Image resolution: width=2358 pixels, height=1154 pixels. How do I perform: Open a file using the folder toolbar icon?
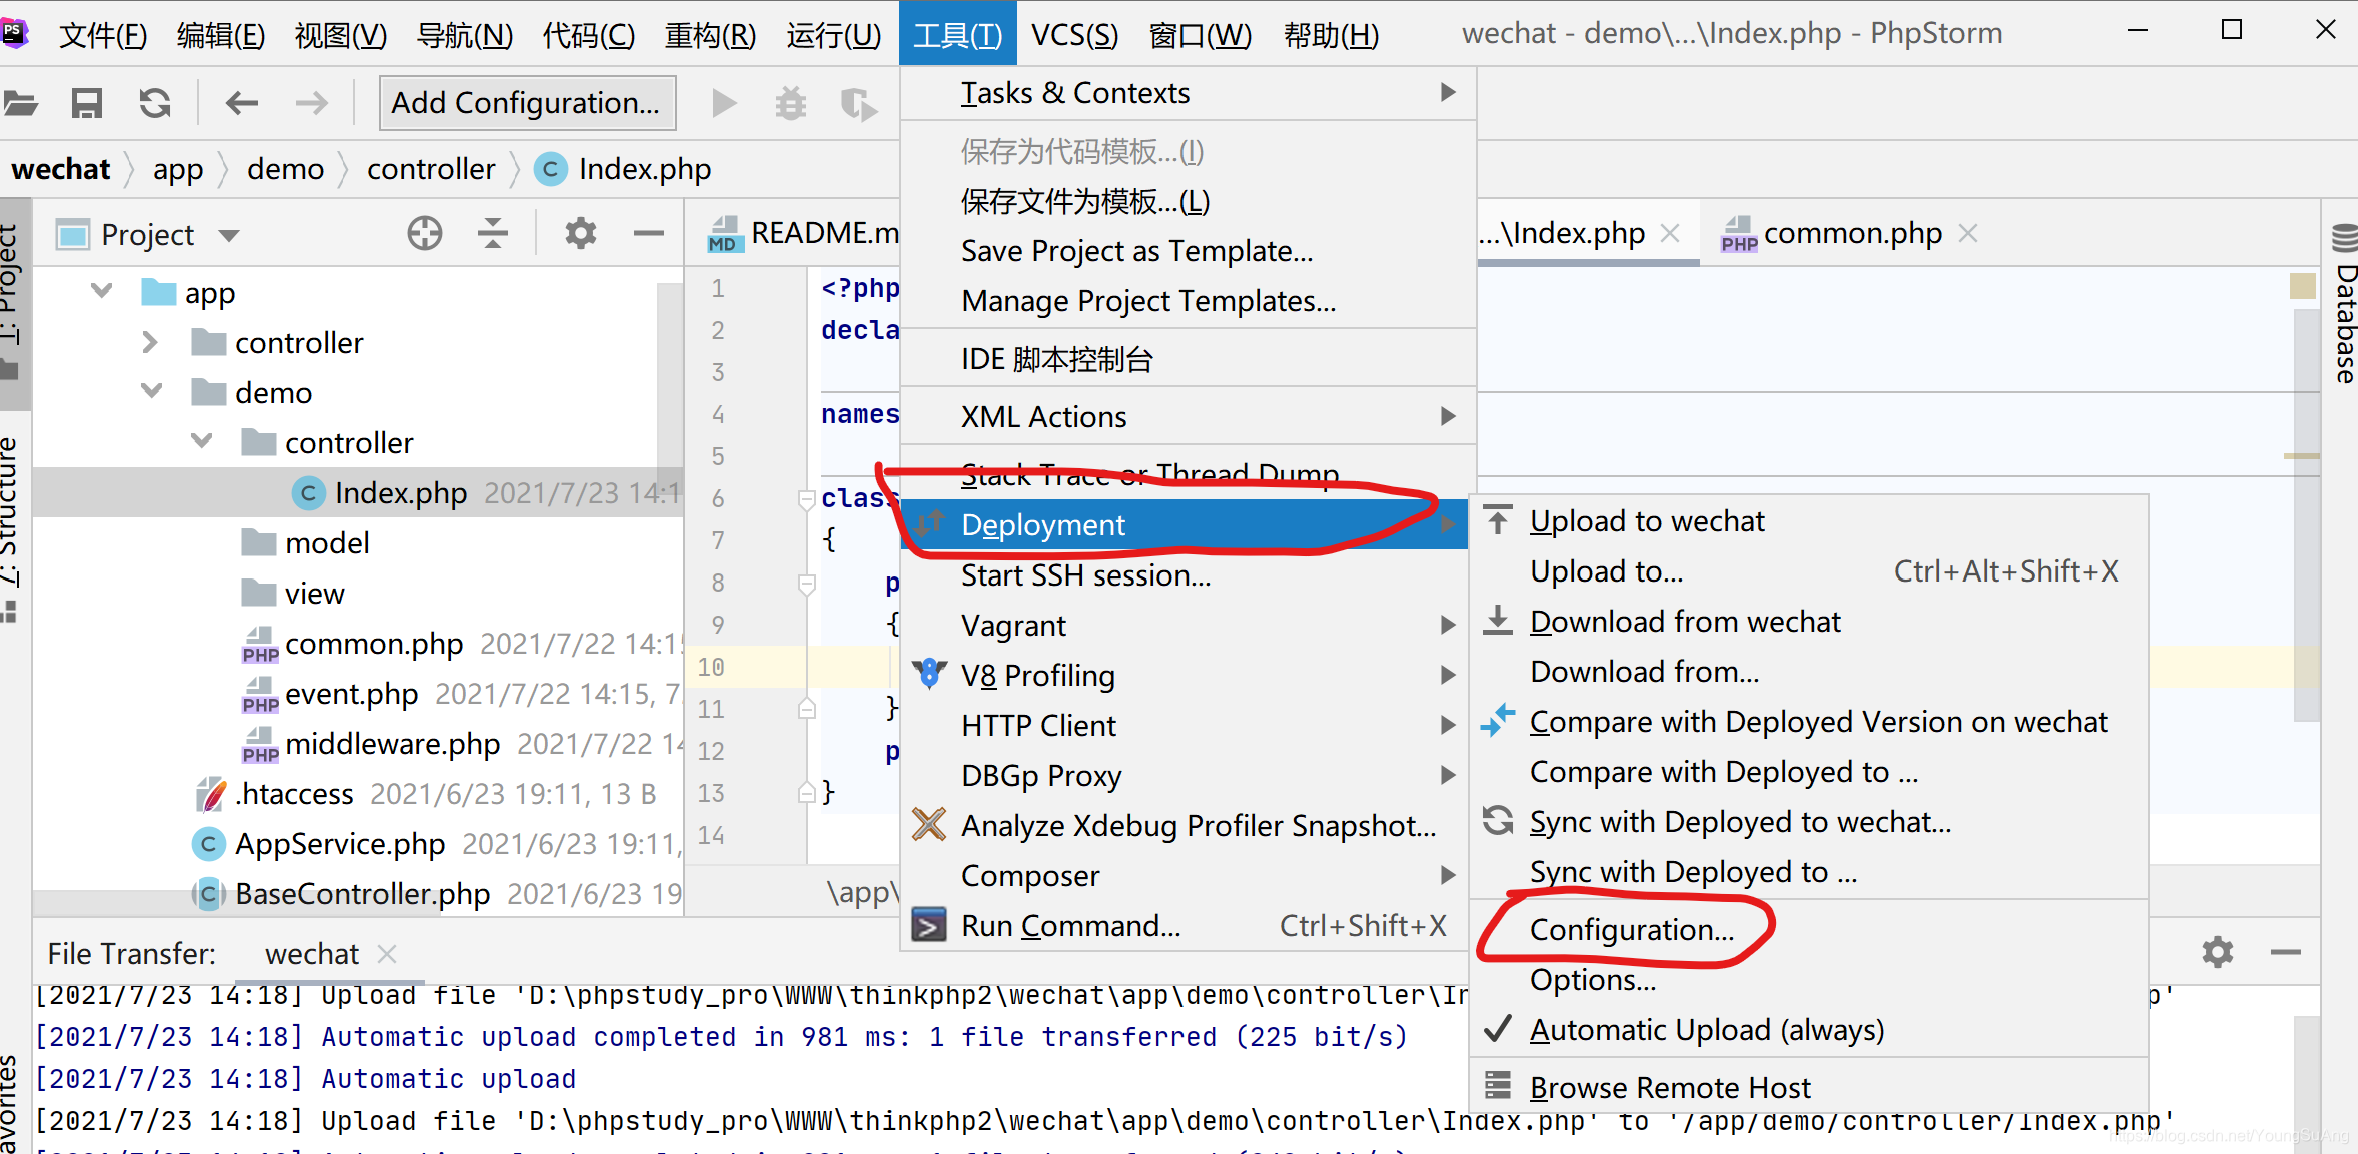tap(21, 103)
